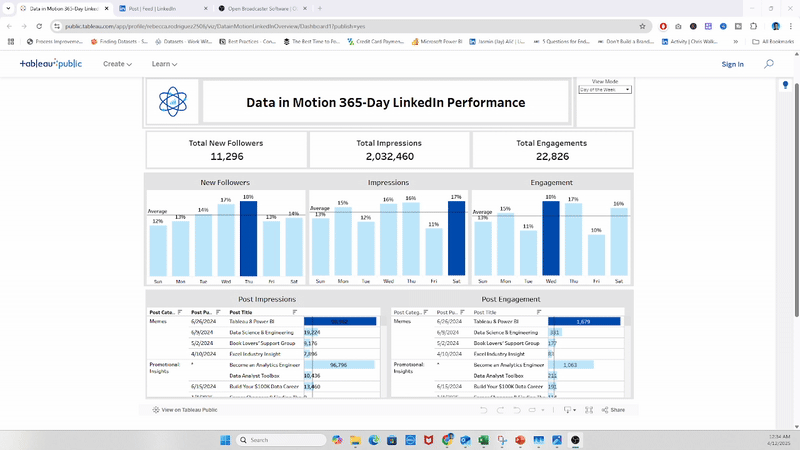800x450 pixels.
Task: Click the 1,679 engagement bar
Action: (584, 321)
